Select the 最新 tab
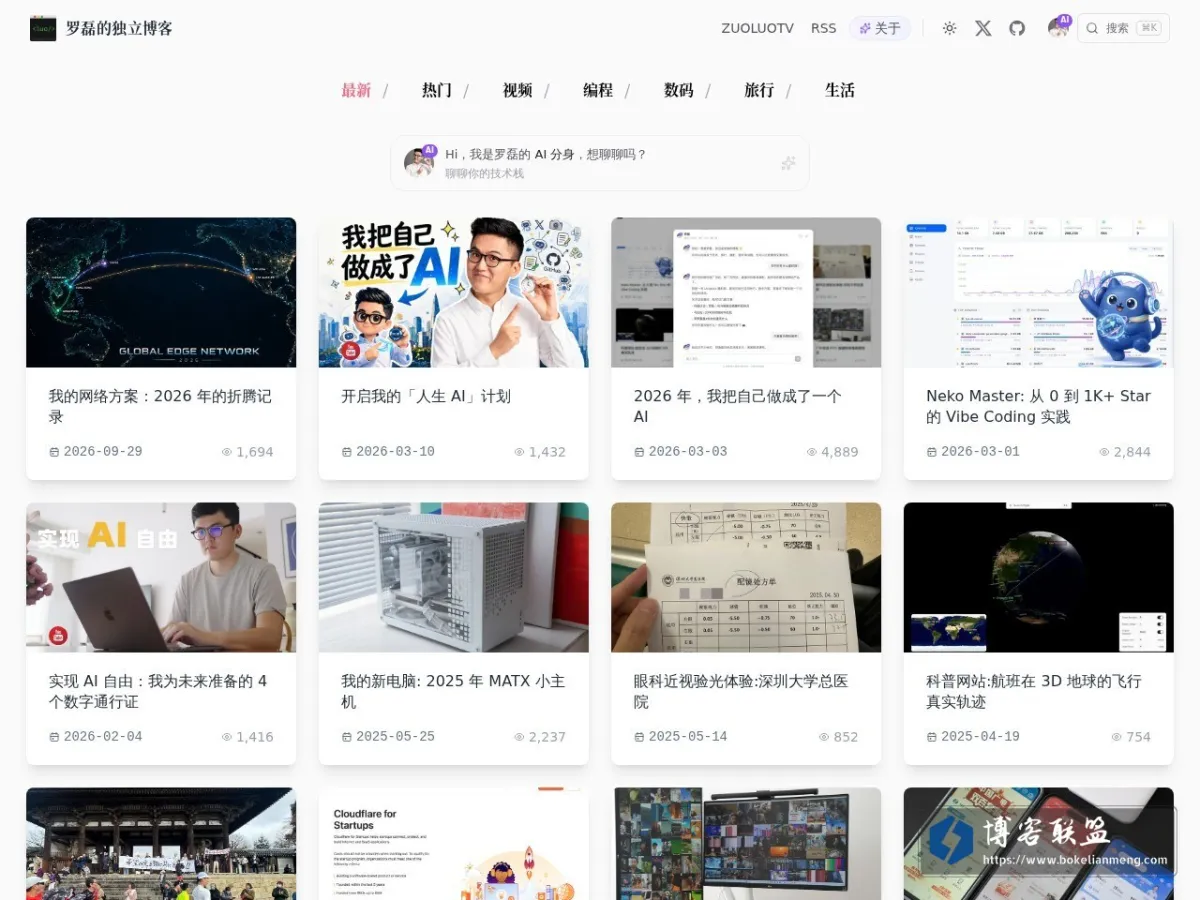The image size is (1200, 900). (x=356, y=90)
